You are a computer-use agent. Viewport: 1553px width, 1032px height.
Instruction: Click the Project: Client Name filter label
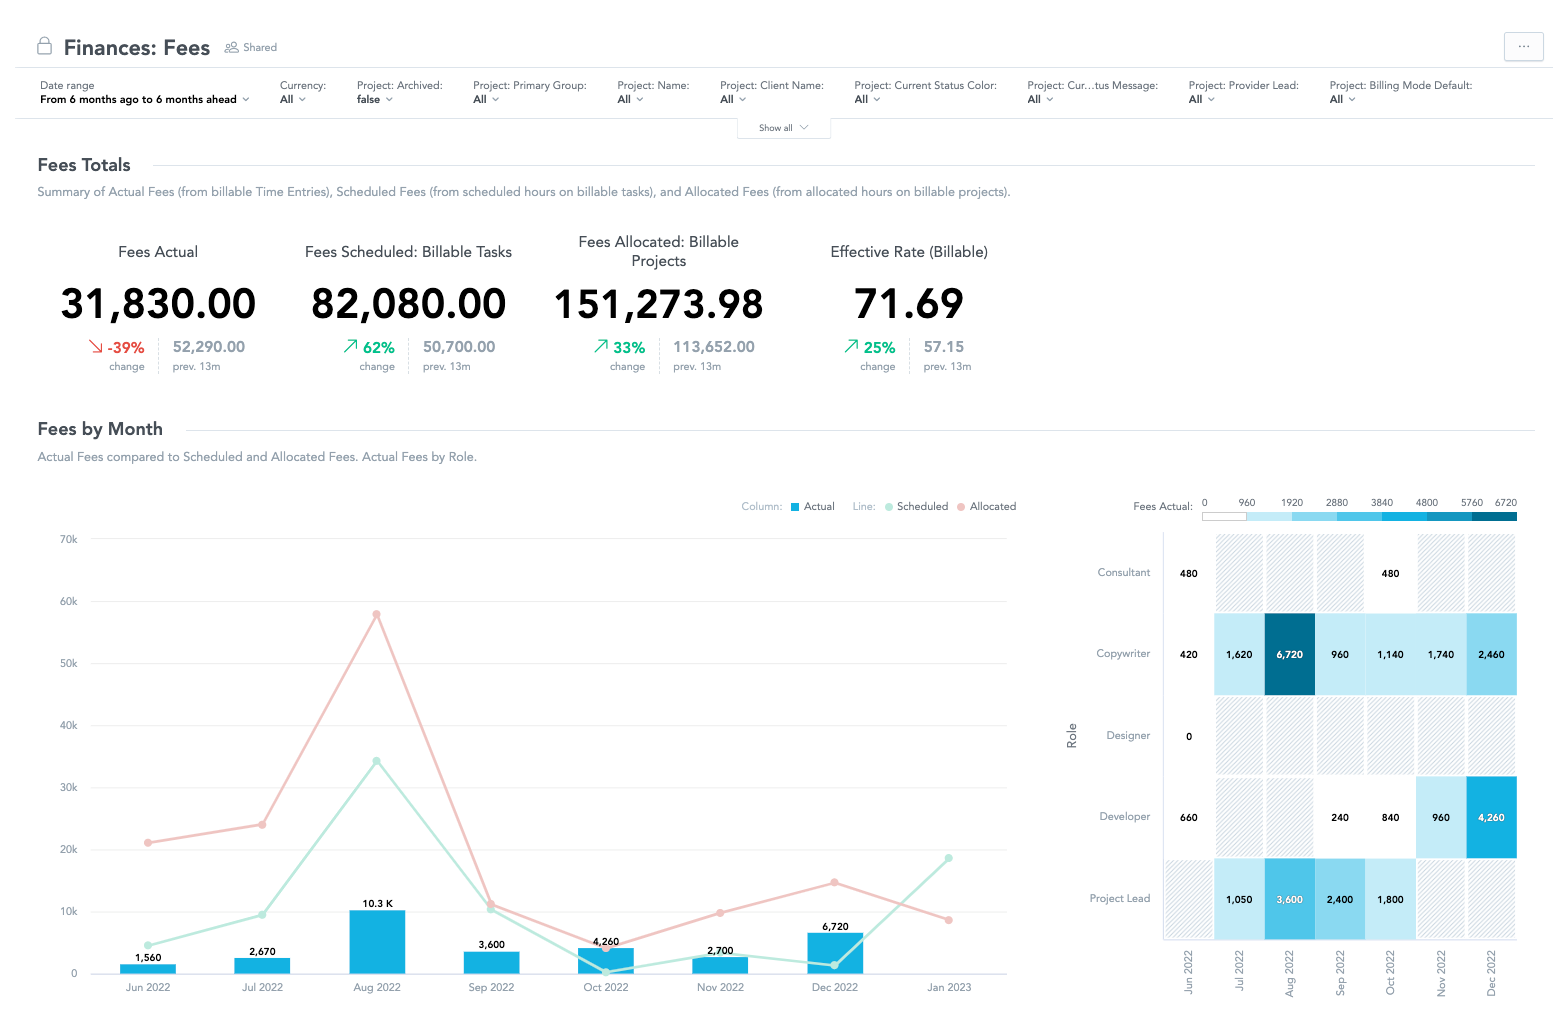pos(771,85)
